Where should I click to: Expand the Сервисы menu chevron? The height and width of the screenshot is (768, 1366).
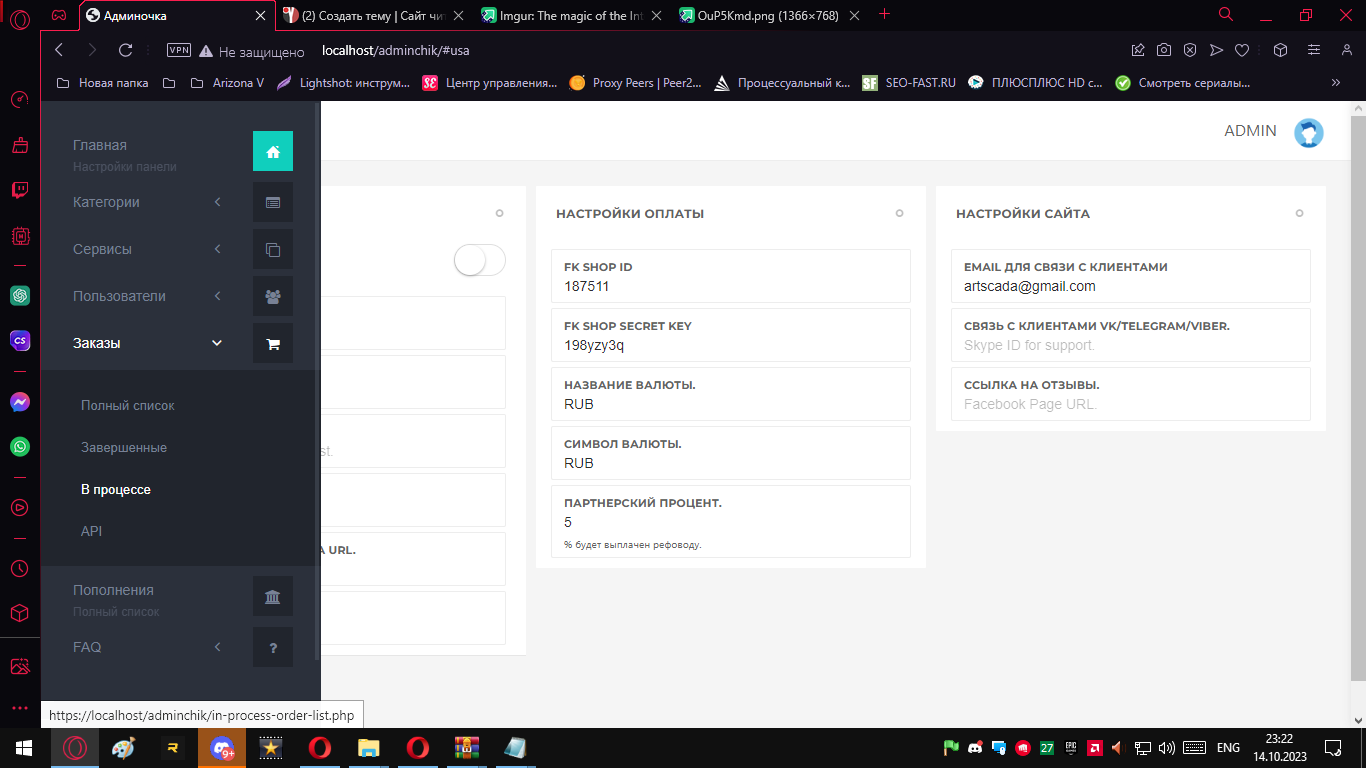point(218,249)
